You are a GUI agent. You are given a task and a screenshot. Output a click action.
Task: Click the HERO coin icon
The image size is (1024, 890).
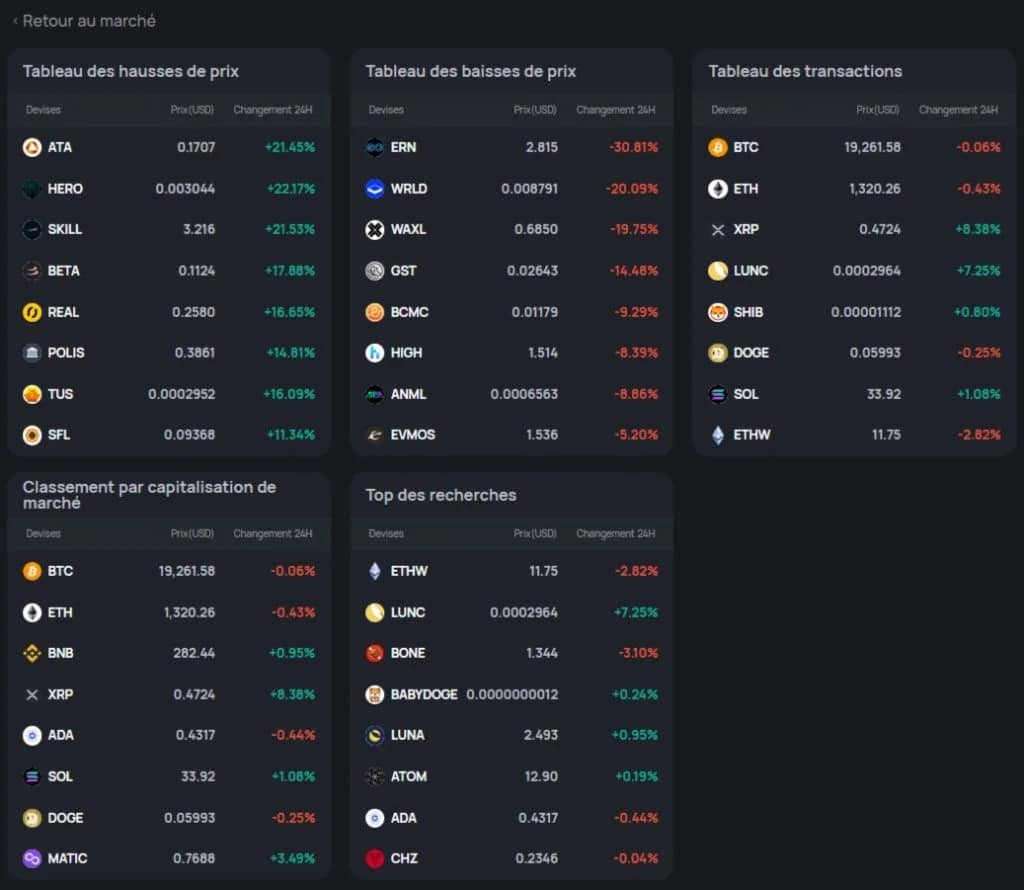tap(32, 189)
